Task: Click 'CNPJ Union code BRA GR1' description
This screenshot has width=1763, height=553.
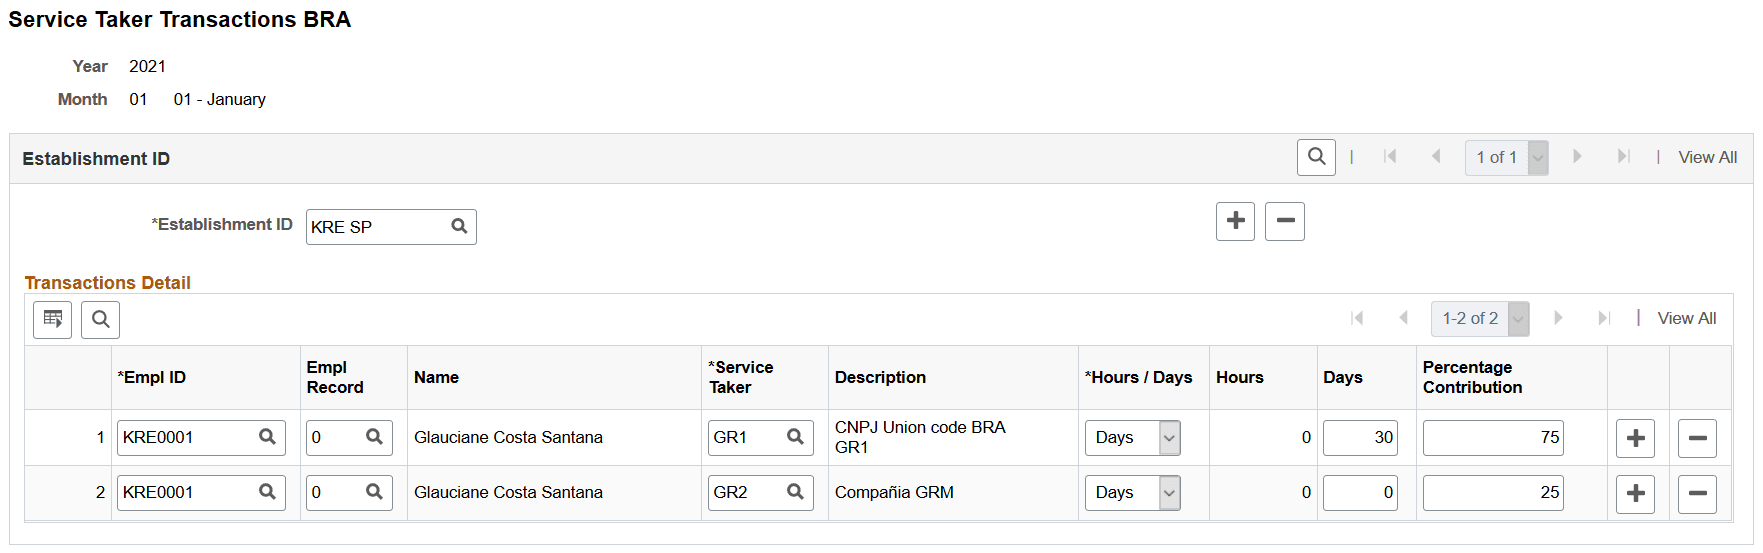Action: pos(920,437)
